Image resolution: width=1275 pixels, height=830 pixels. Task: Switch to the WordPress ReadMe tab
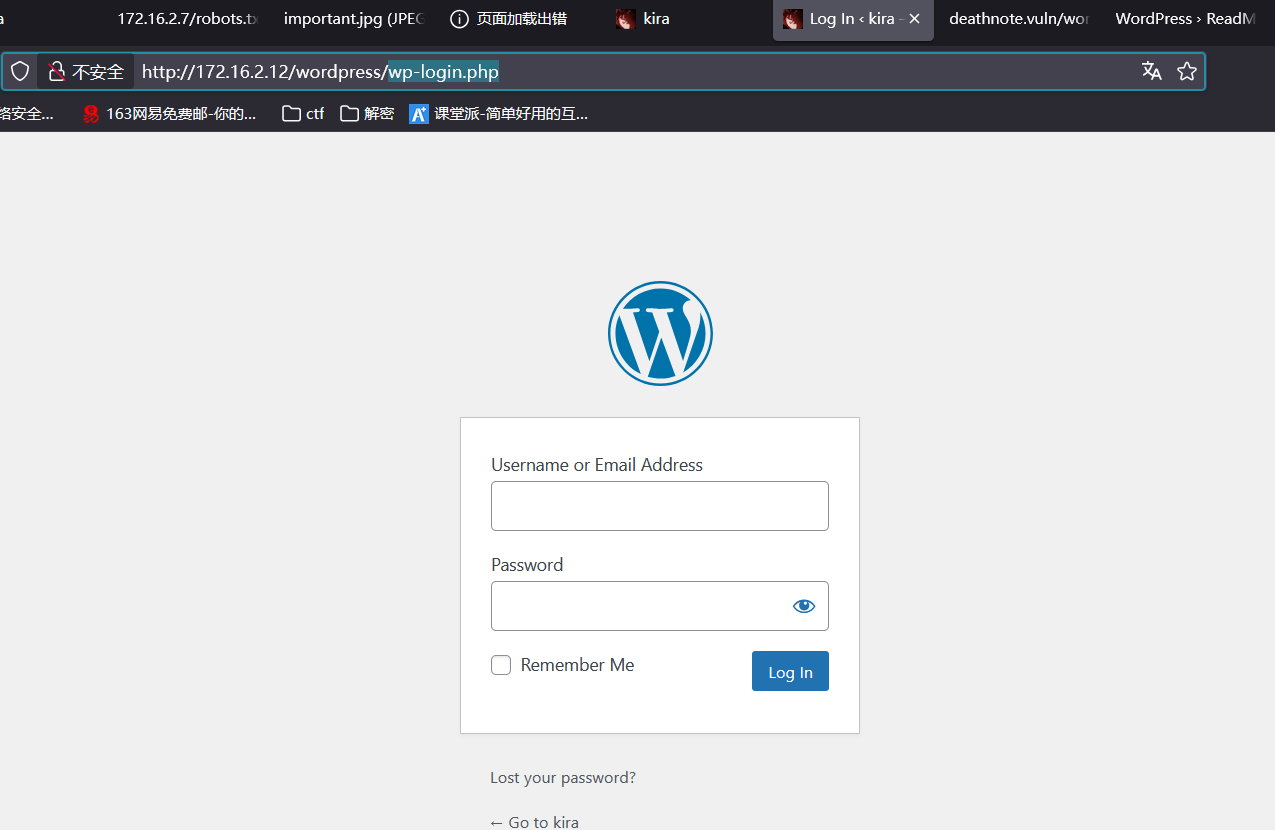coord(1185,19)
